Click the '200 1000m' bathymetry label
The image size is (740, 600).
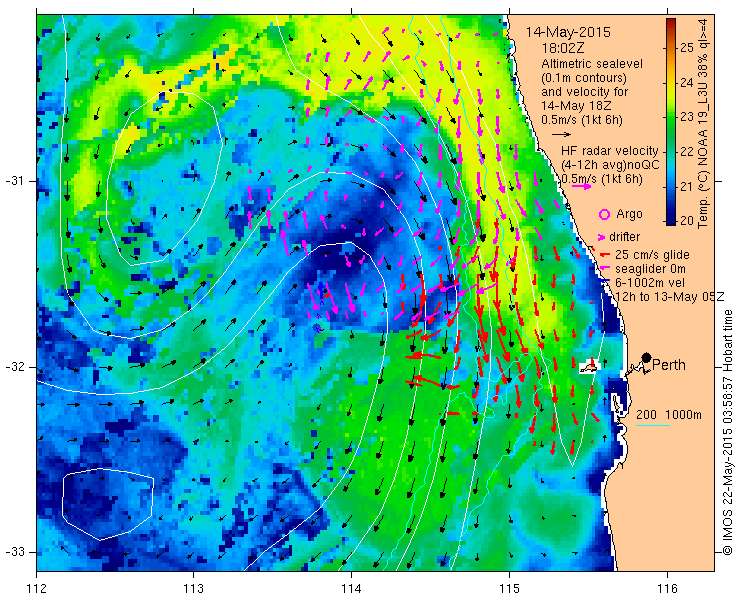669,414
